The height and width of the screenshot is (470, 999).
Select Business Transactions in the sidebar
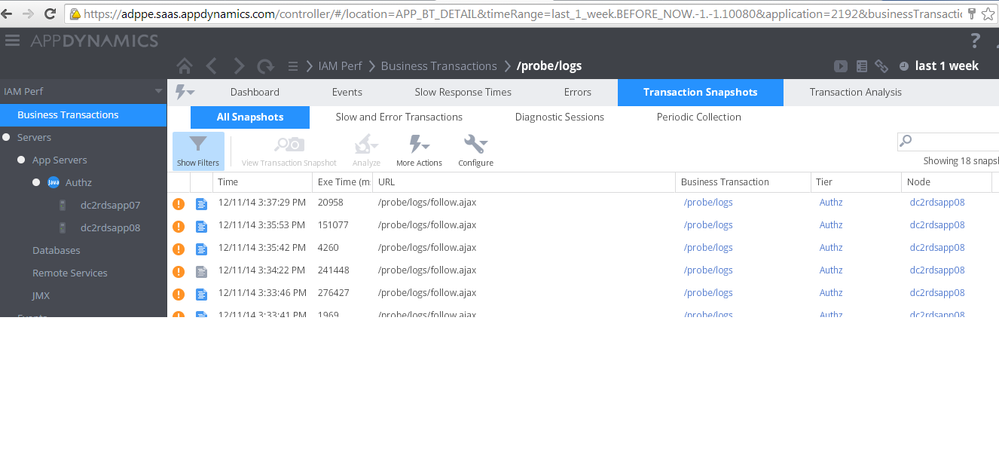(83, 115)
